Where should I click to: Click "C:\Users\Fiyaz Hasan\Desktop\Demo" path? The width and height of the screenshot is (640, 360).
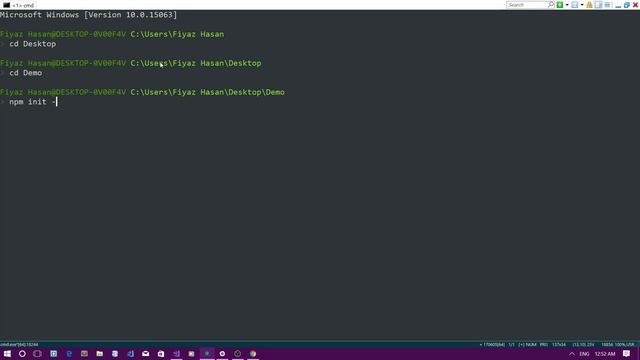[207, 92]
